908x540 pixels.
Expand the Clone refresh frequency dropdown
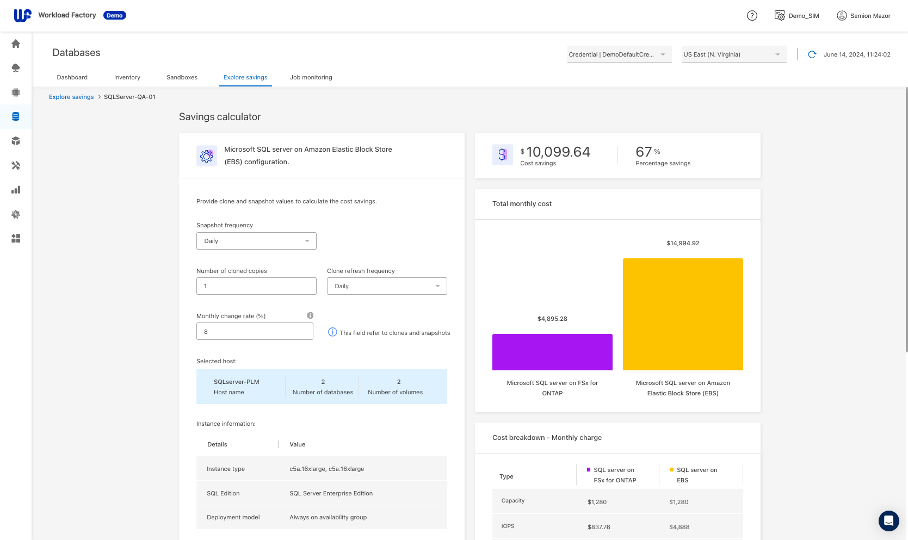[x=386, y=286]
